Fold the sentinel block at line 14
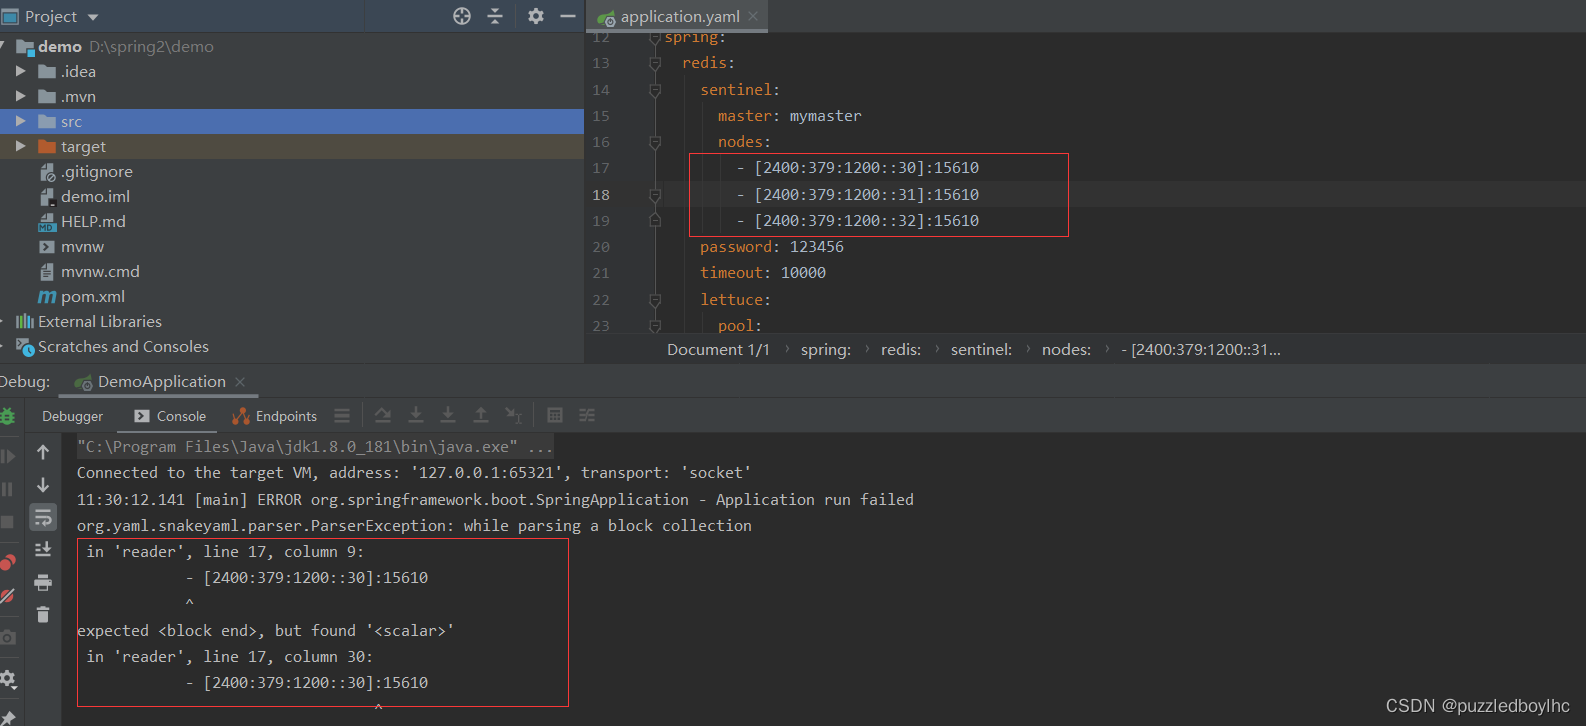This screenshot has width=1586, height=726. coord(655,90)
